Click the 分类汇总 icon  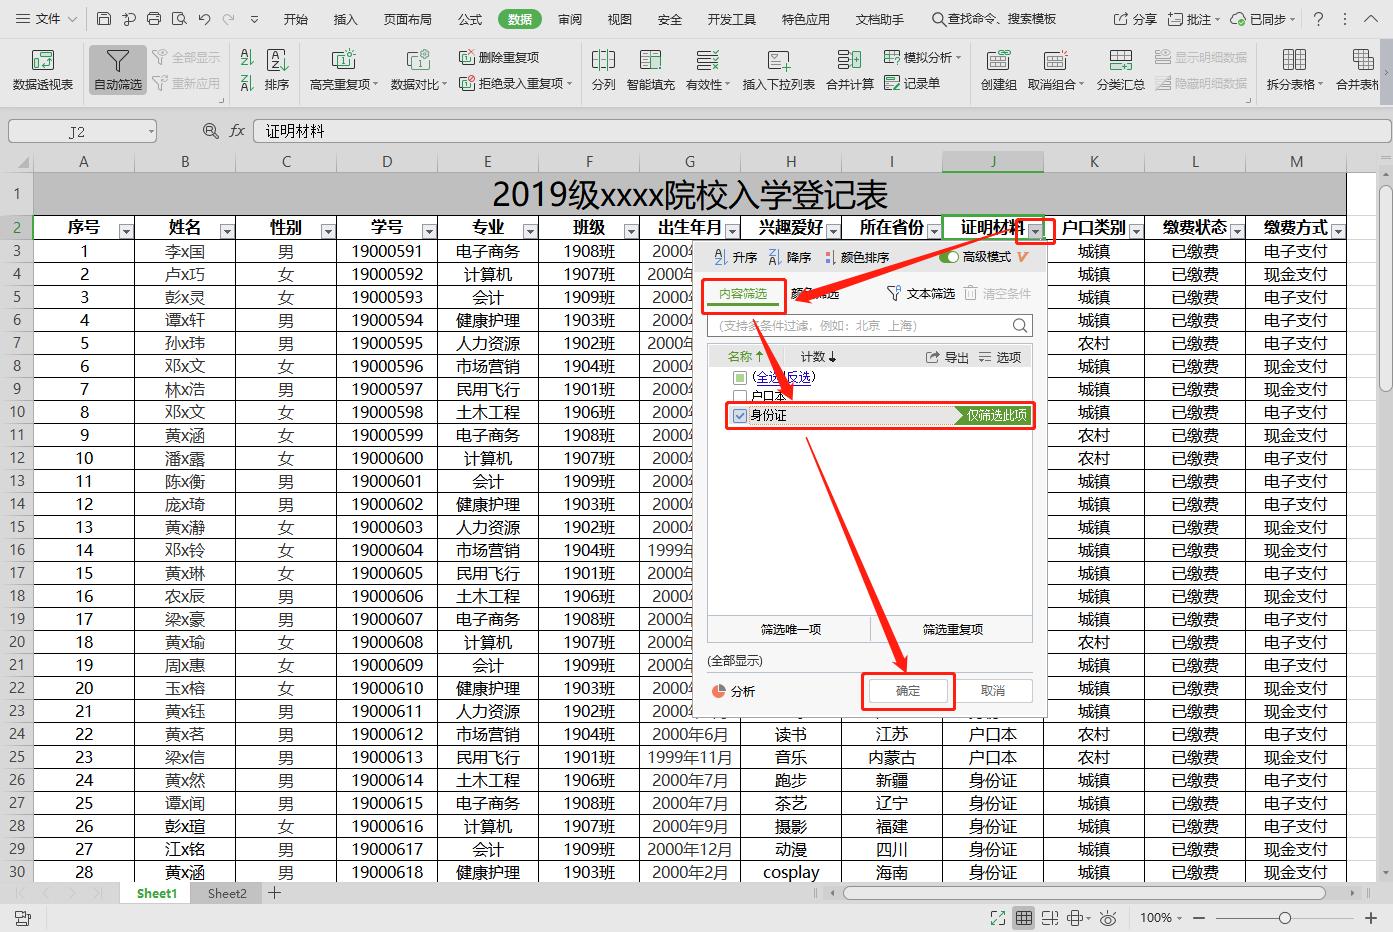(1120, 68)
